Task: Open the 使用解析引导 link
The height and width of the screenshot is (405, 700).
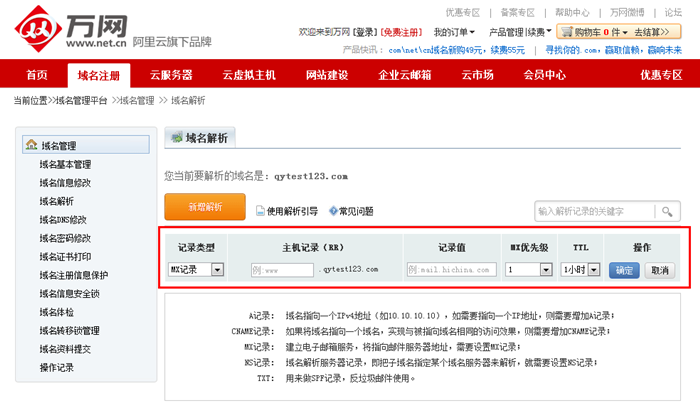Action: (x=292, y=211)
